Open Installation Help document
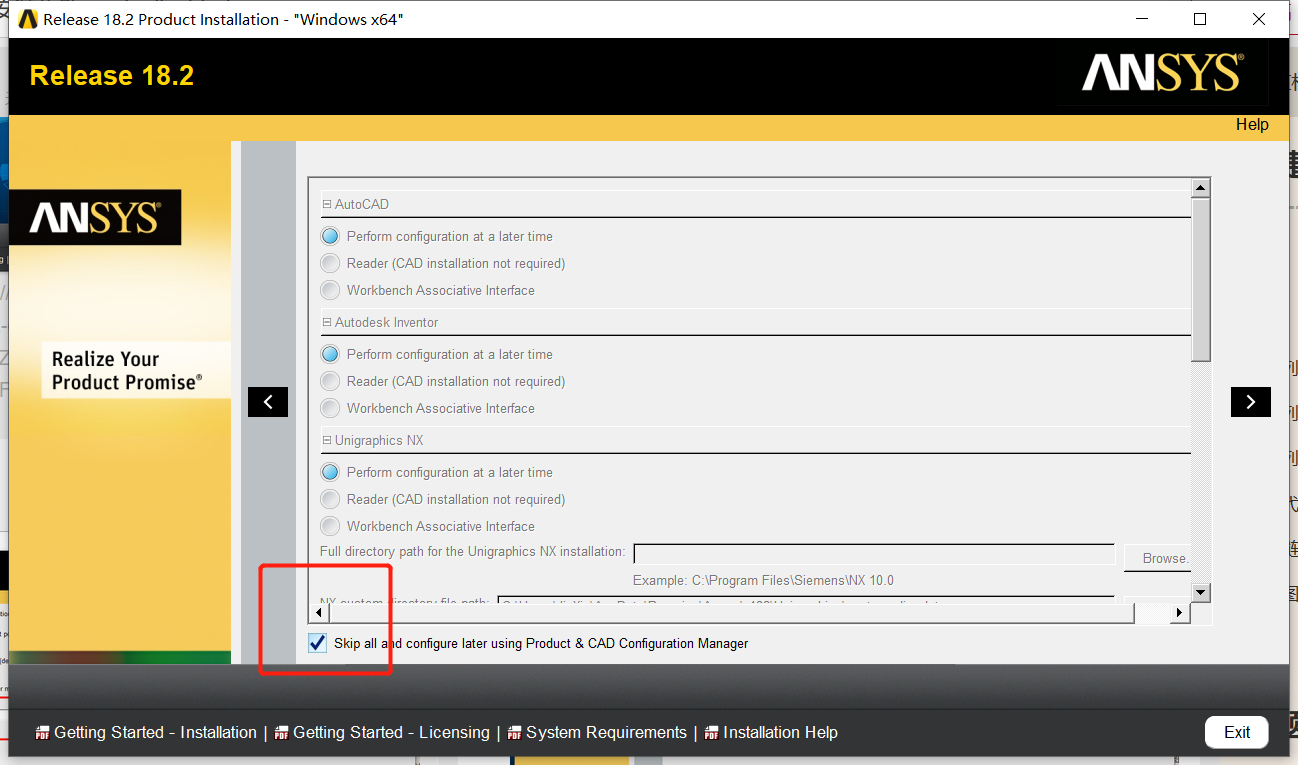This screenshot has width=1298, height=765. coord(780,733)
